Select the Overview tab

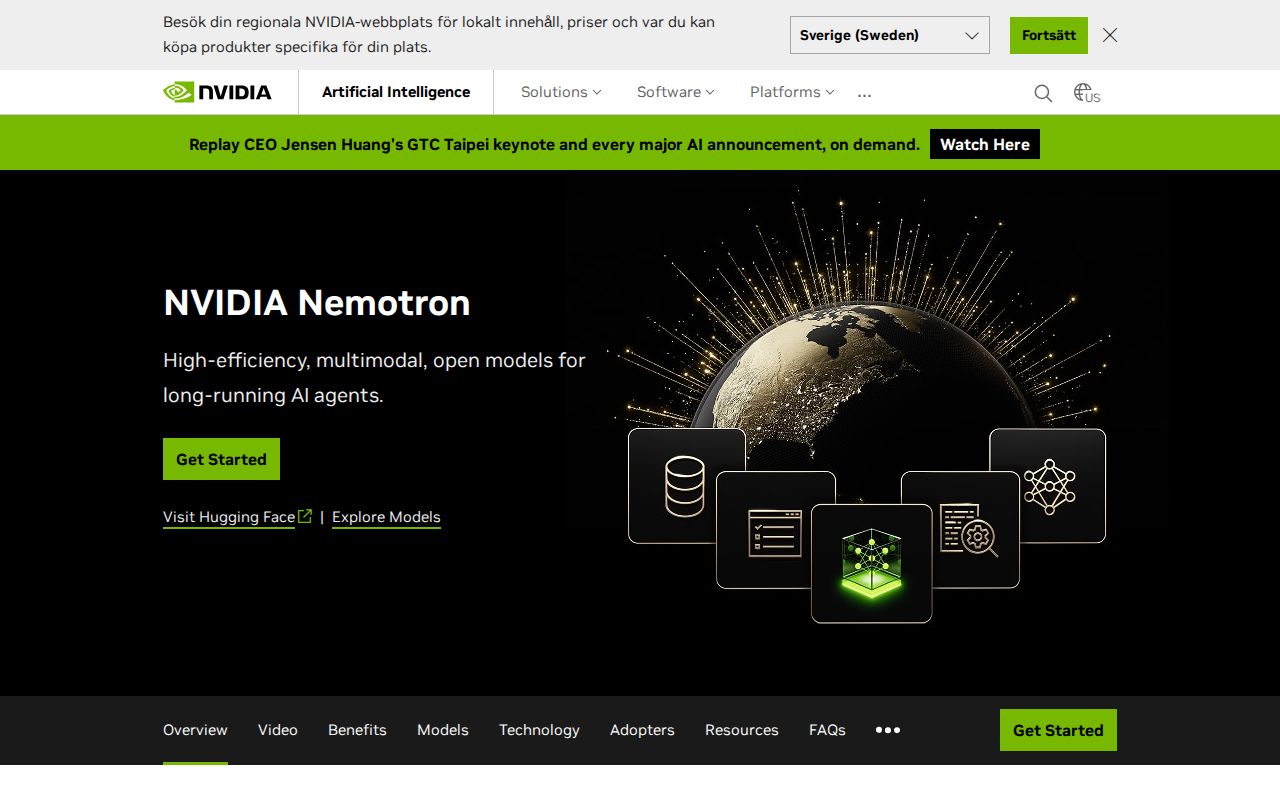(195, 730)
